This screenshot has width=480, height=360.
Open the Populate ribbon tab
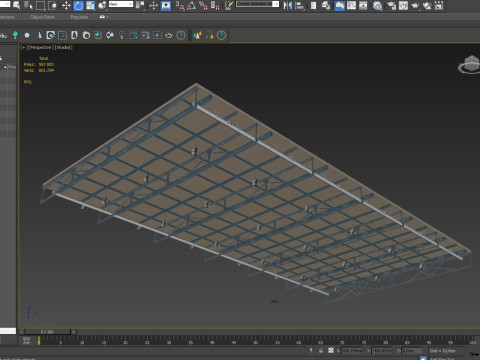(x=79, y=17)
